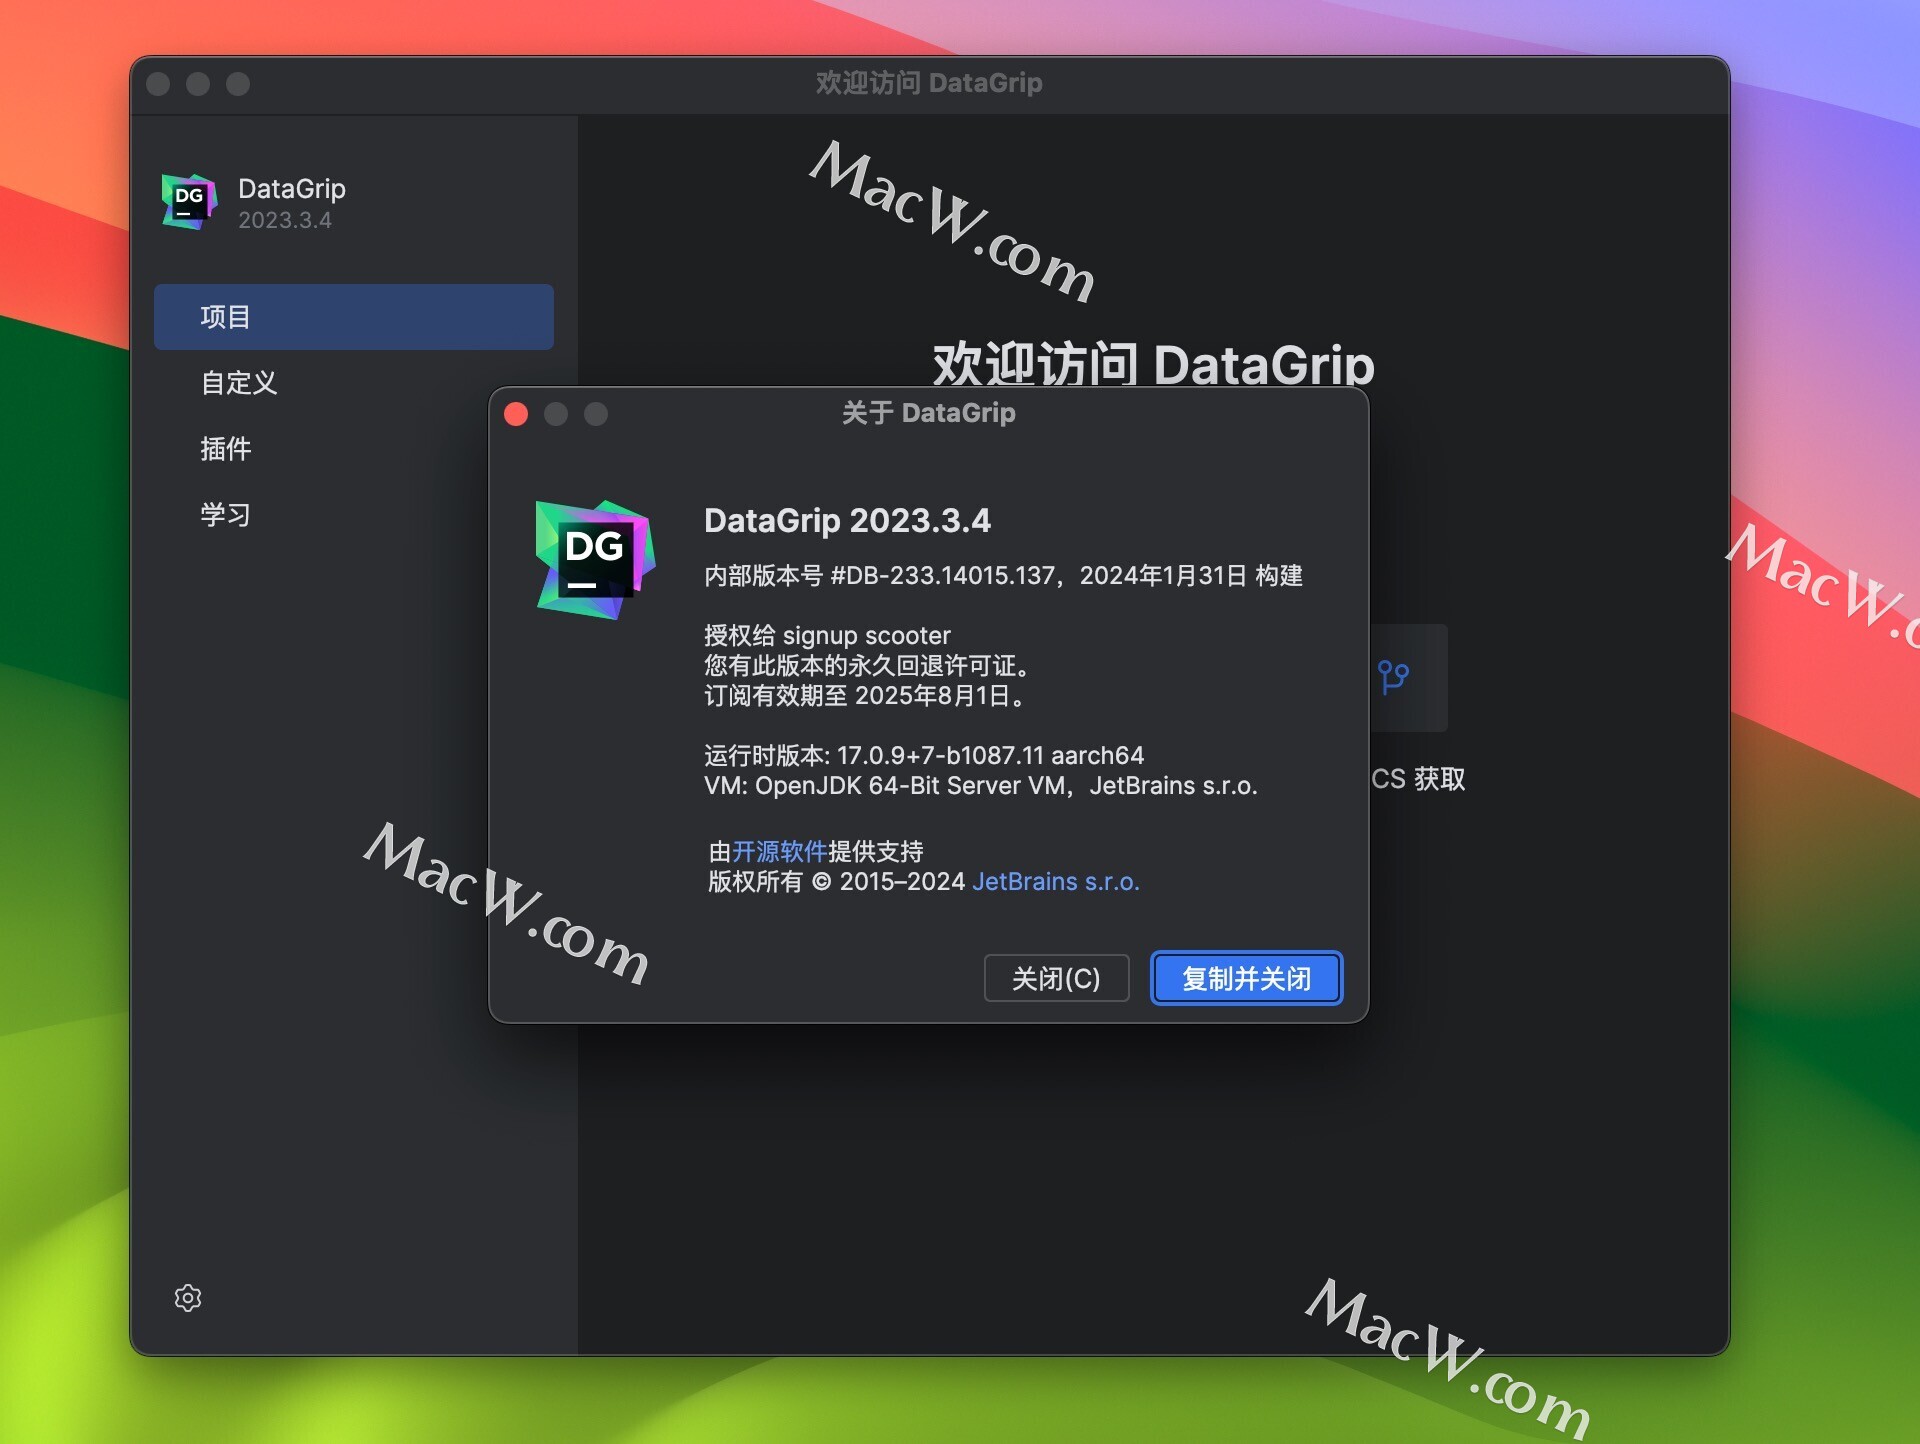Open the 开源软件 link
Screen dimensions: 1920x1444
pyautogui.click(x=779, y=851)
